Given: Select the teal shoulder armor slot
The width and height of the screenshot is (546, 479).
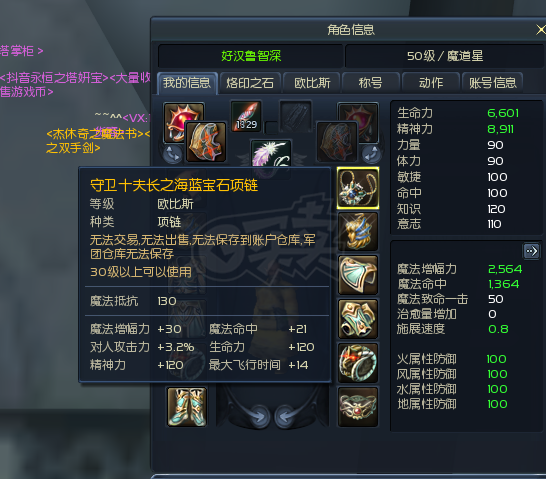Looking at the screenshot, I should 358,275.
